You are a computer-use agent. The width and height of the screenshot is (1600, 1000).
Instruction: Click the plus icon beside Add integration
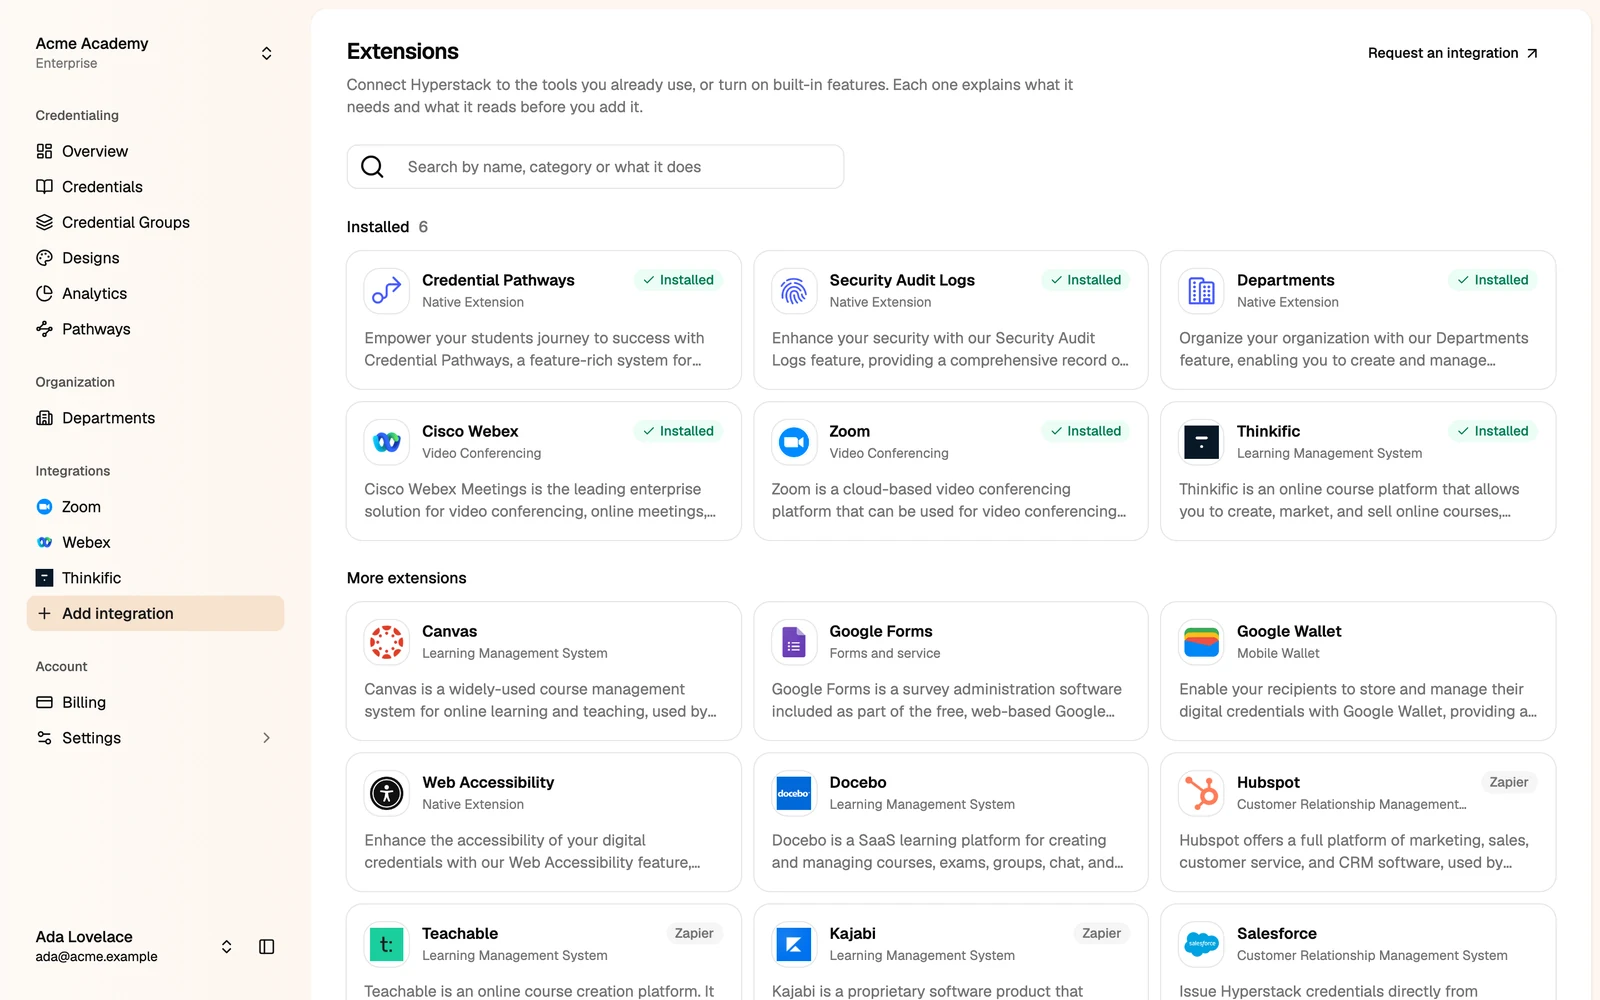44,613
